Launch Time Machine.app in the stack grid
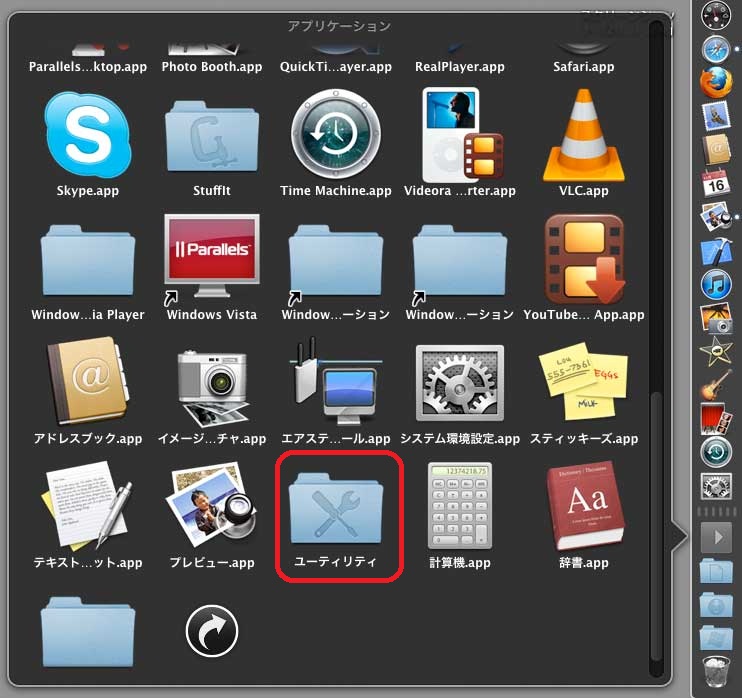The width and height of the screenshot is (742, 698). pyautogui.click(x=336, y=133)
